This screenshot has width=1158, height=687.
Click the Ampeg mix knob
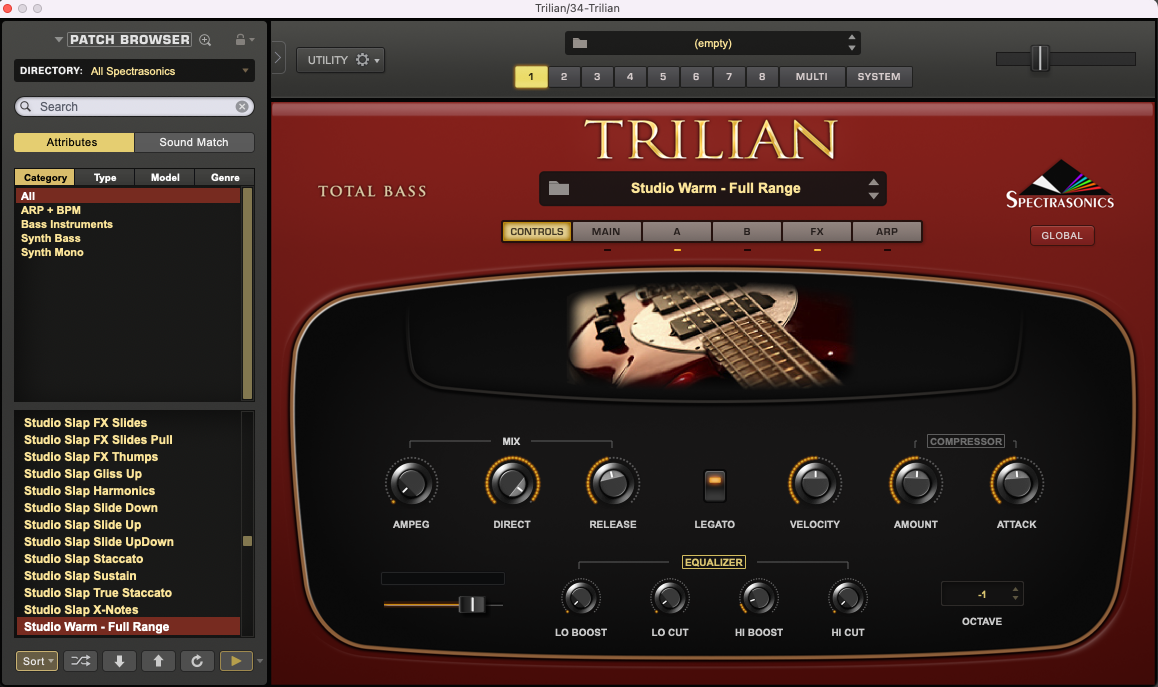click(x=411, y=484)
